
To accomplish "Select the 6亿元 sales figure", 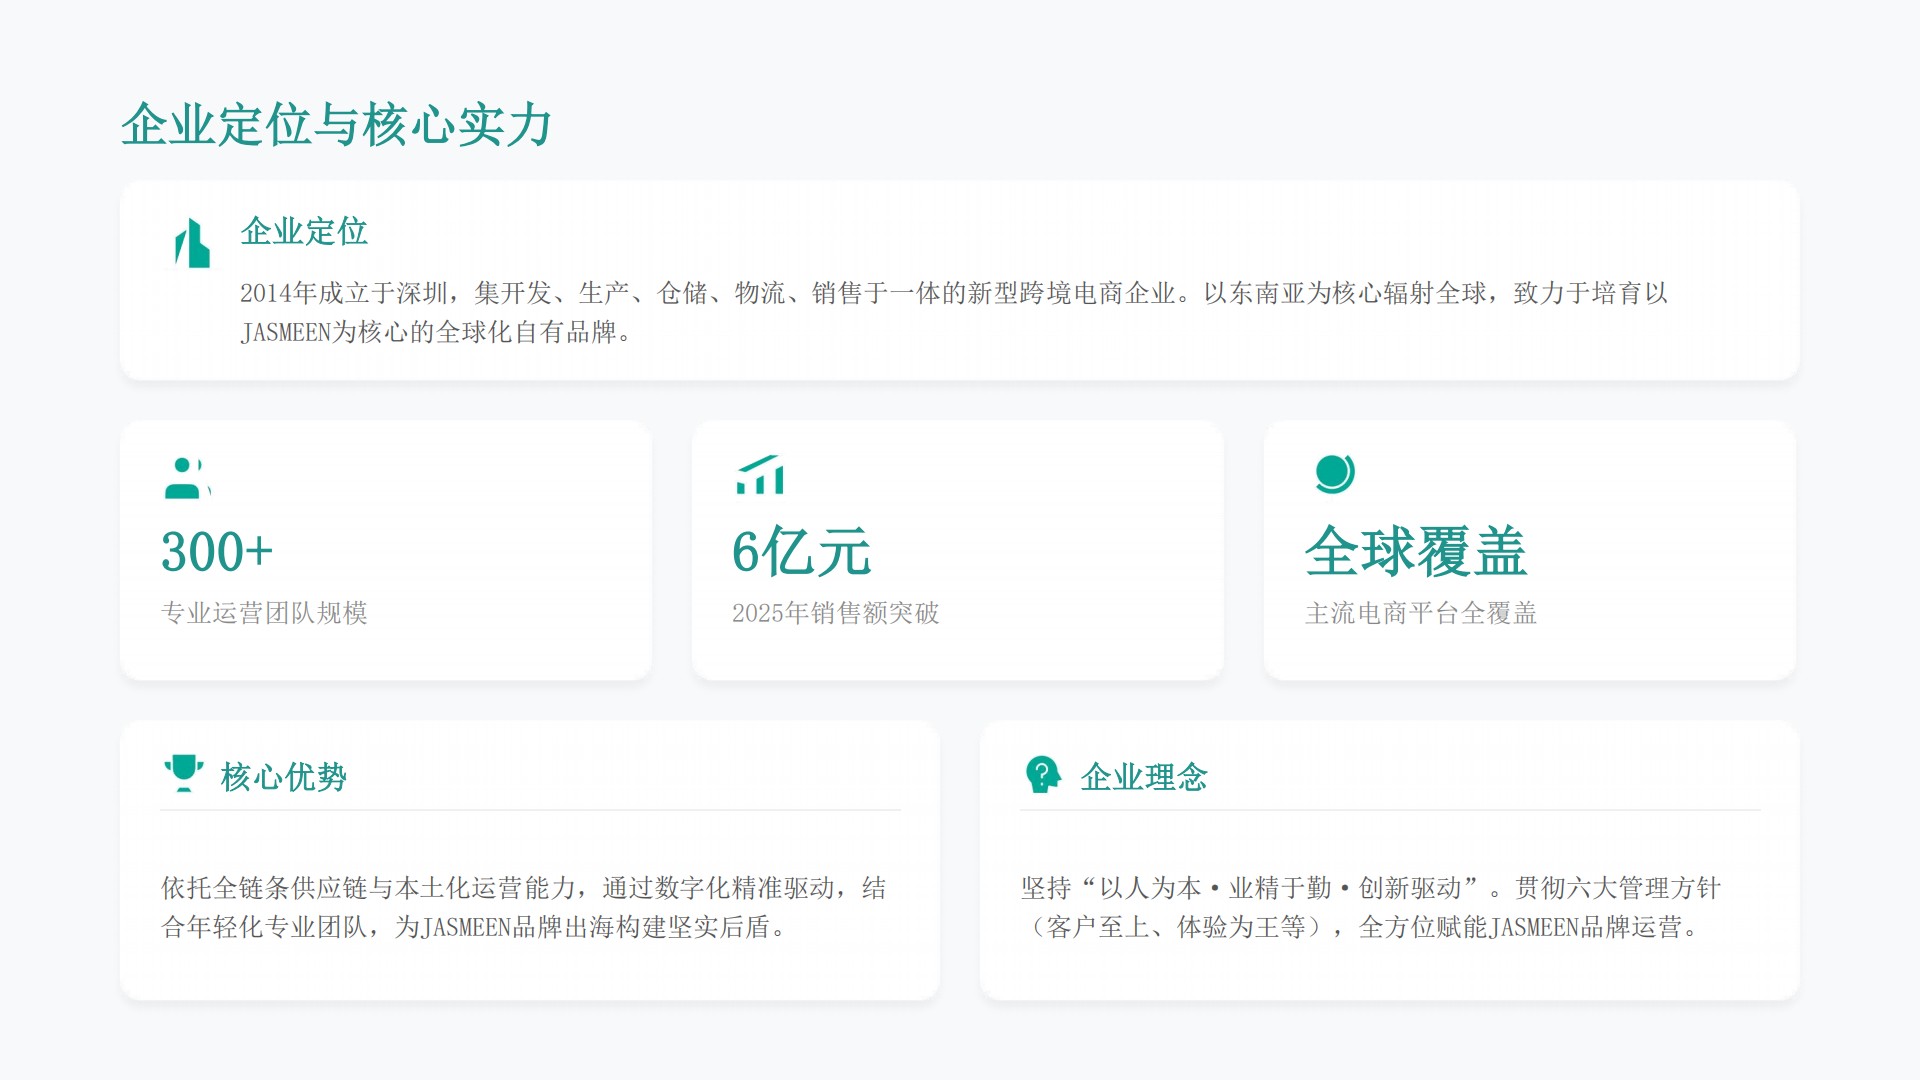I will 801,552.
